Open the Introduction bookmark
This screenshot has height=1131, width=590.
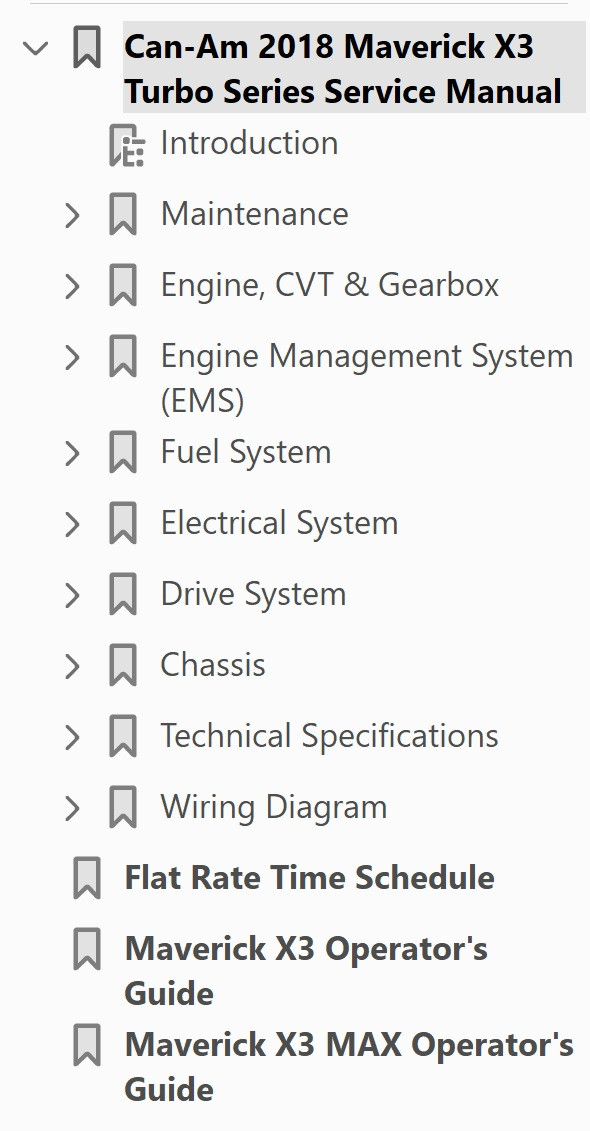coord(248,143)
